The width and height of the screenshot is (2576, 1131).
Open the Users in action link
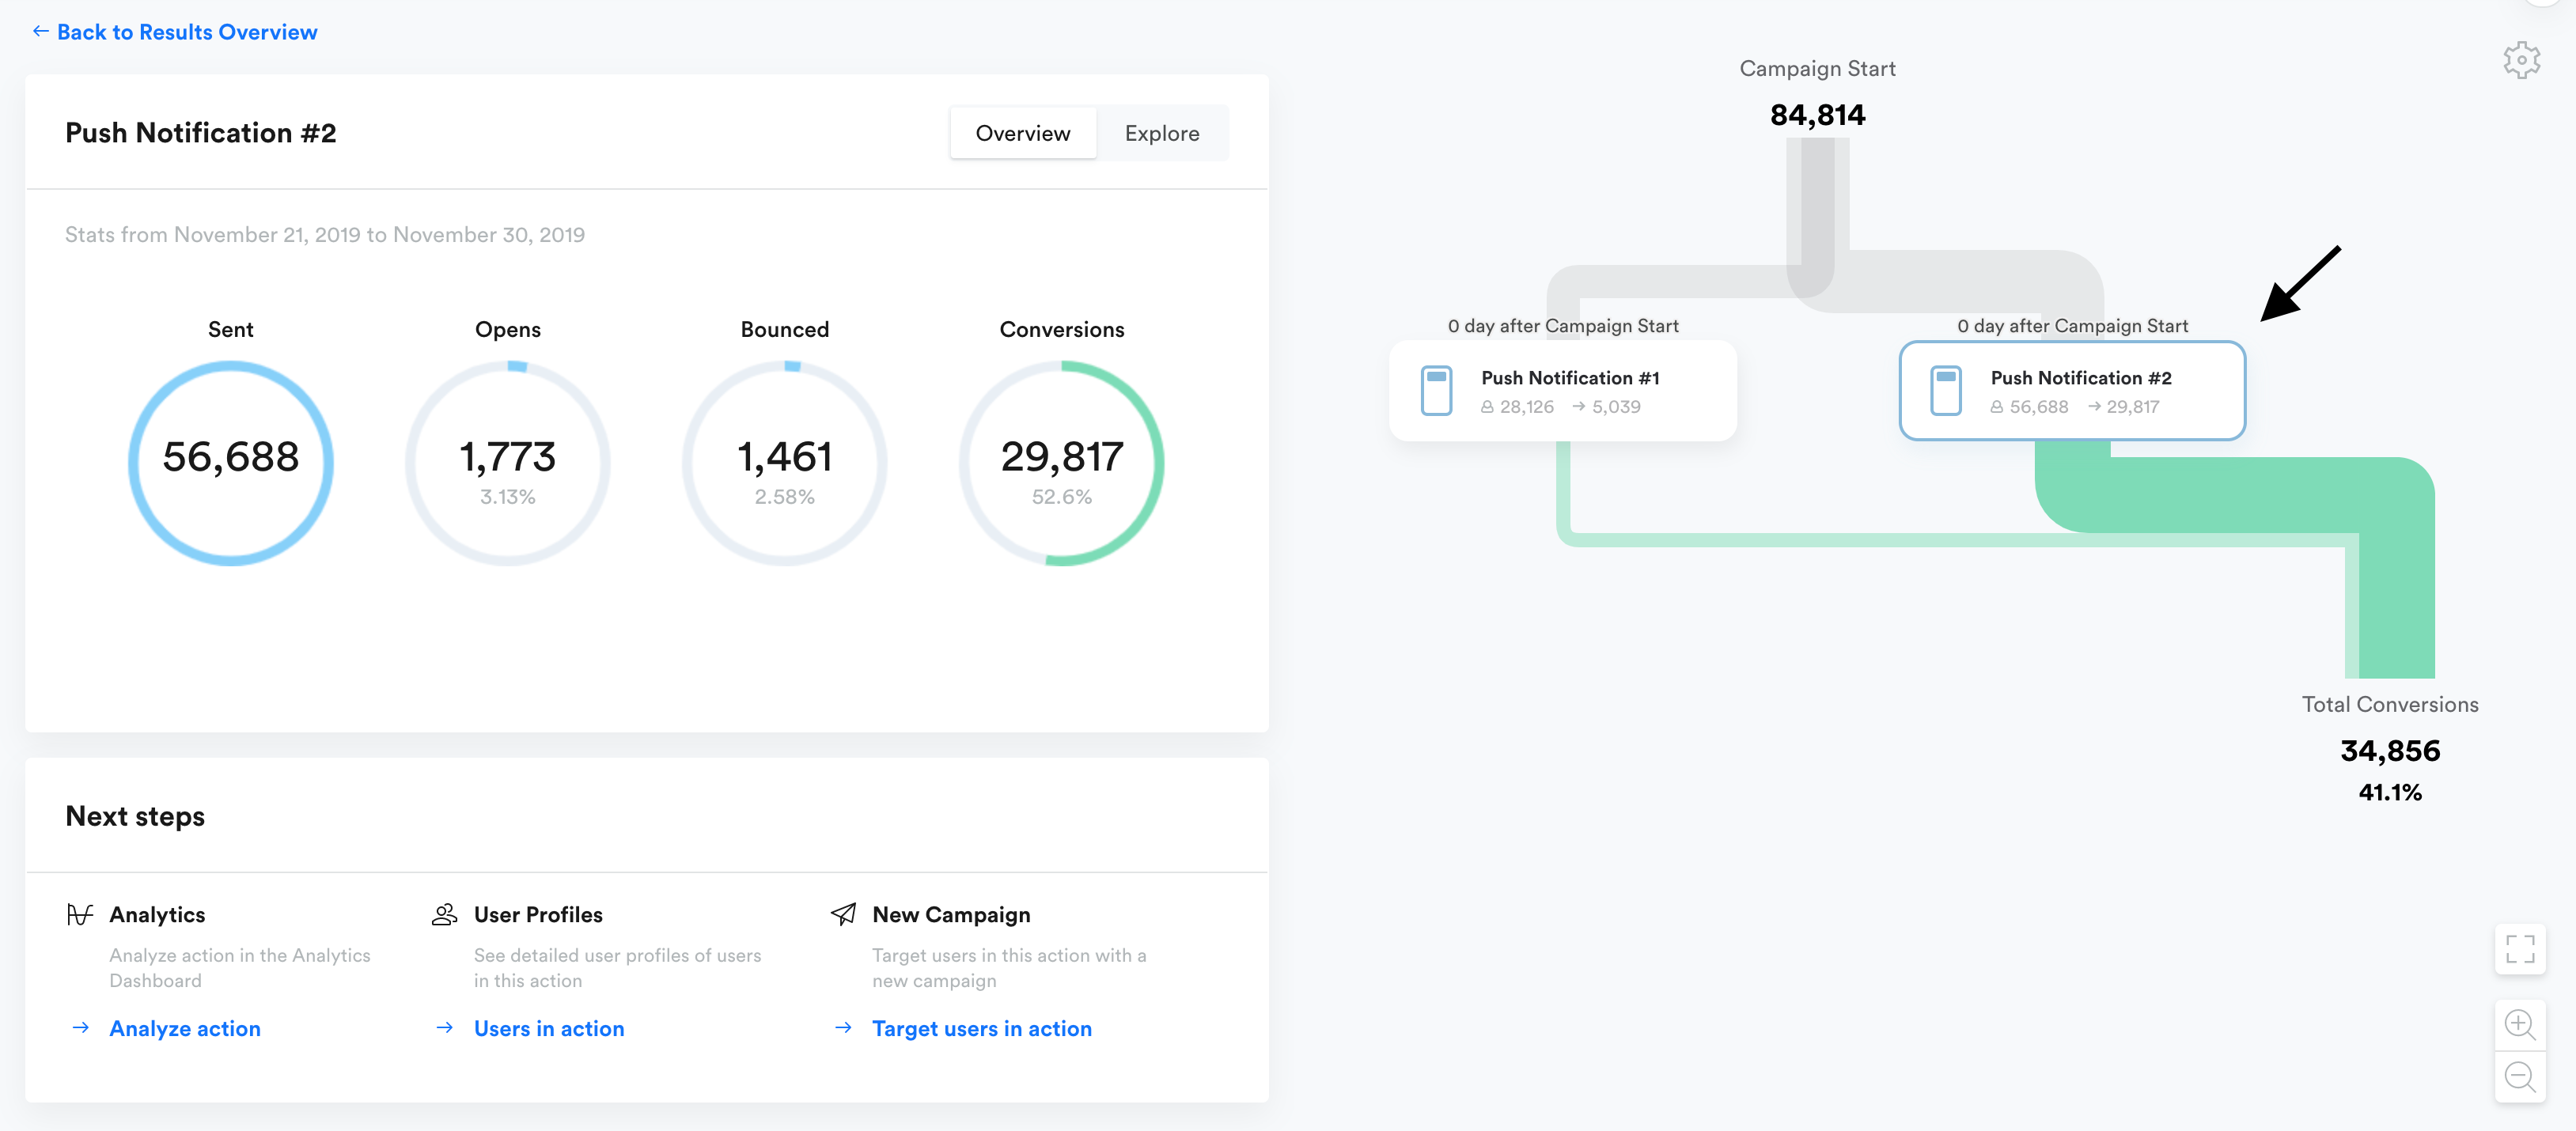click(x=548, y=1028)
